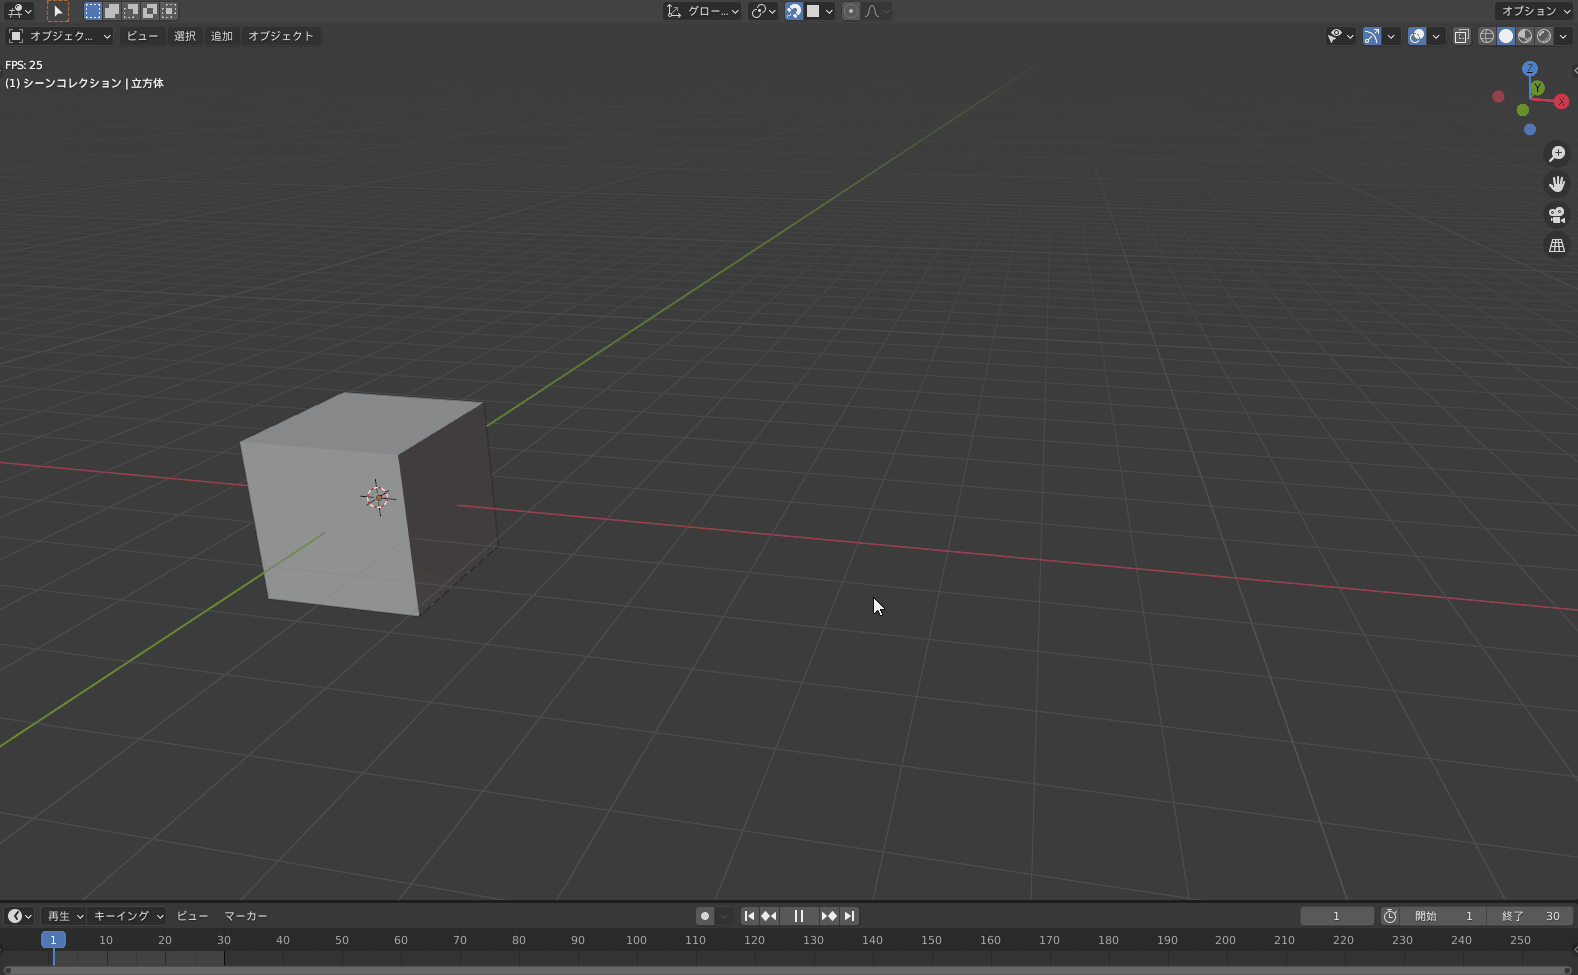Click the zoom magnifier viewport icon
This screenshot has width=1578, height=975.
[x=1557, y=154]
